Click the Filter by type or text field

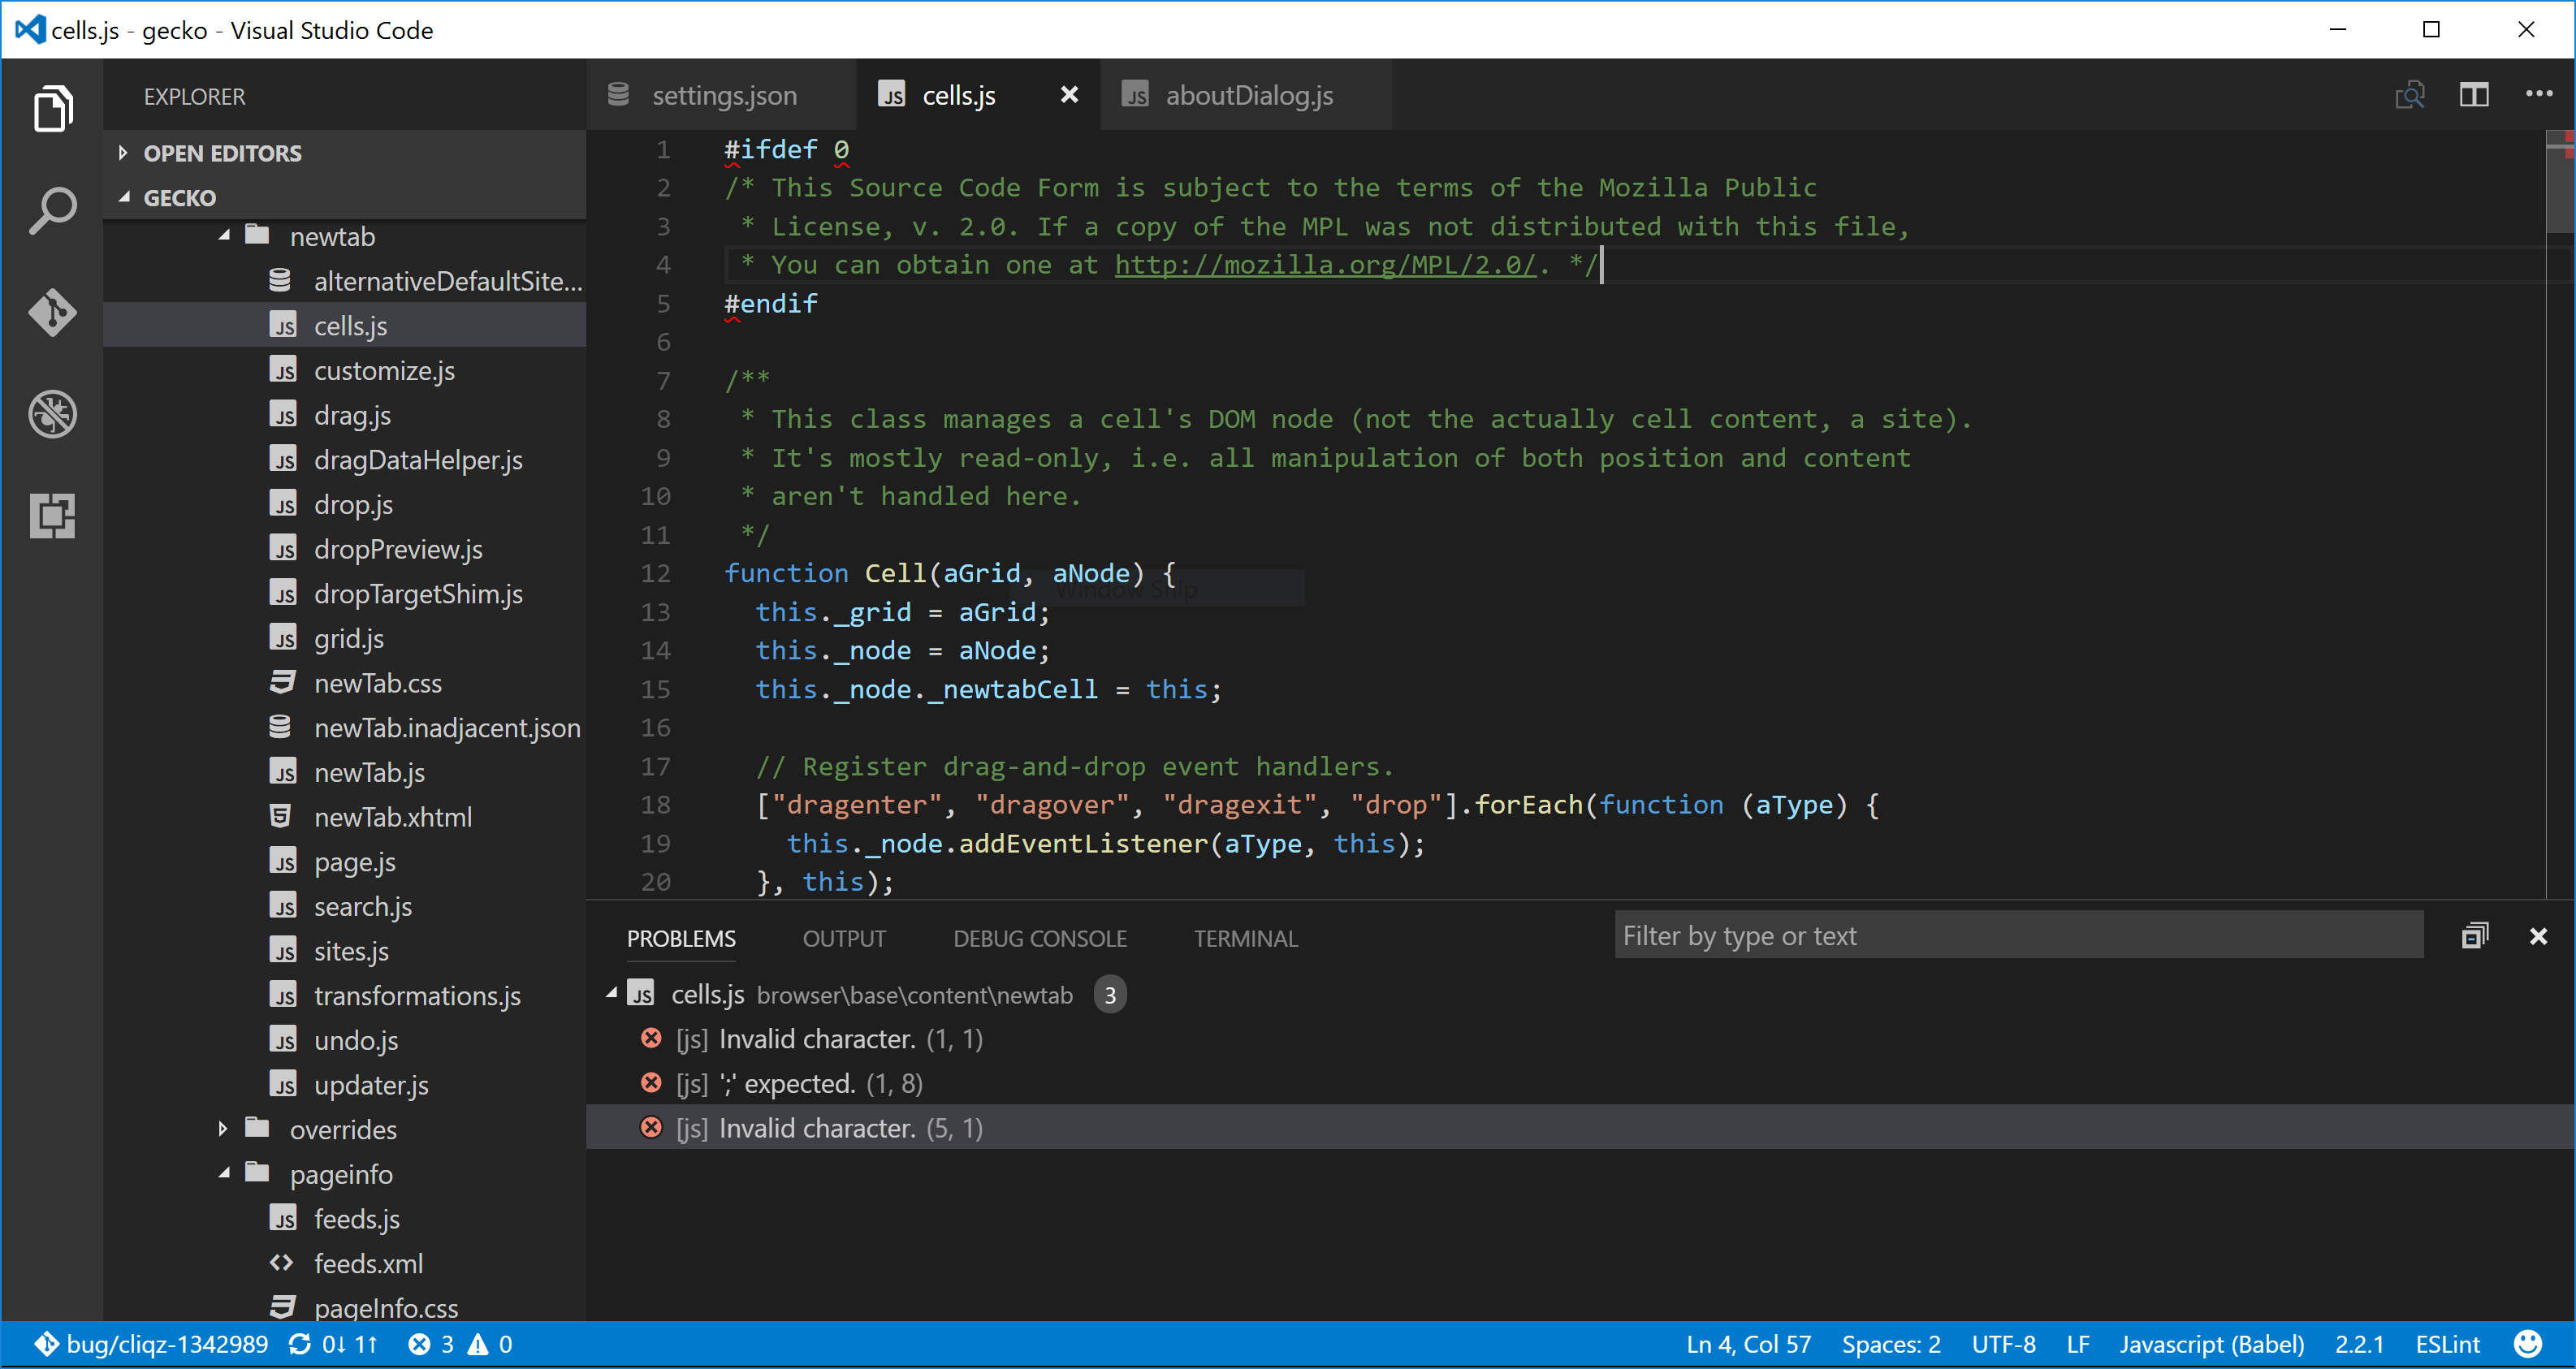pyautogui.click(x=2018, y=935)
